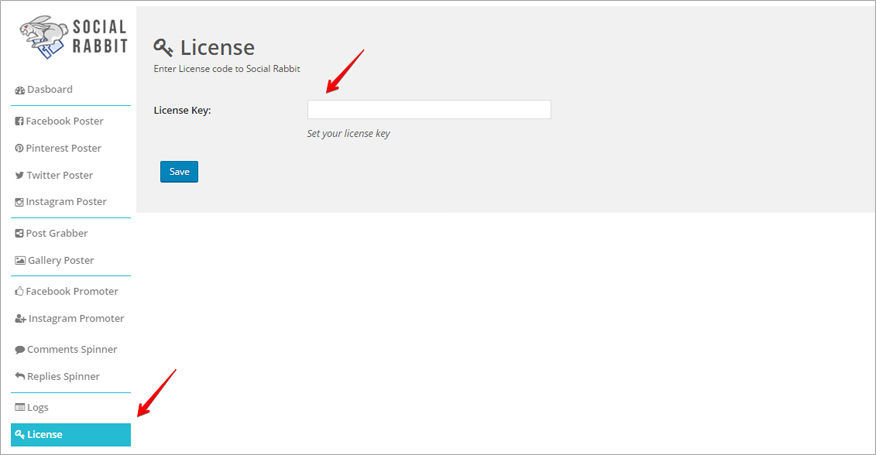This screenshot has width=876, height=455.
Task: Select the highlighted License menu item
Action: (70, 434)
